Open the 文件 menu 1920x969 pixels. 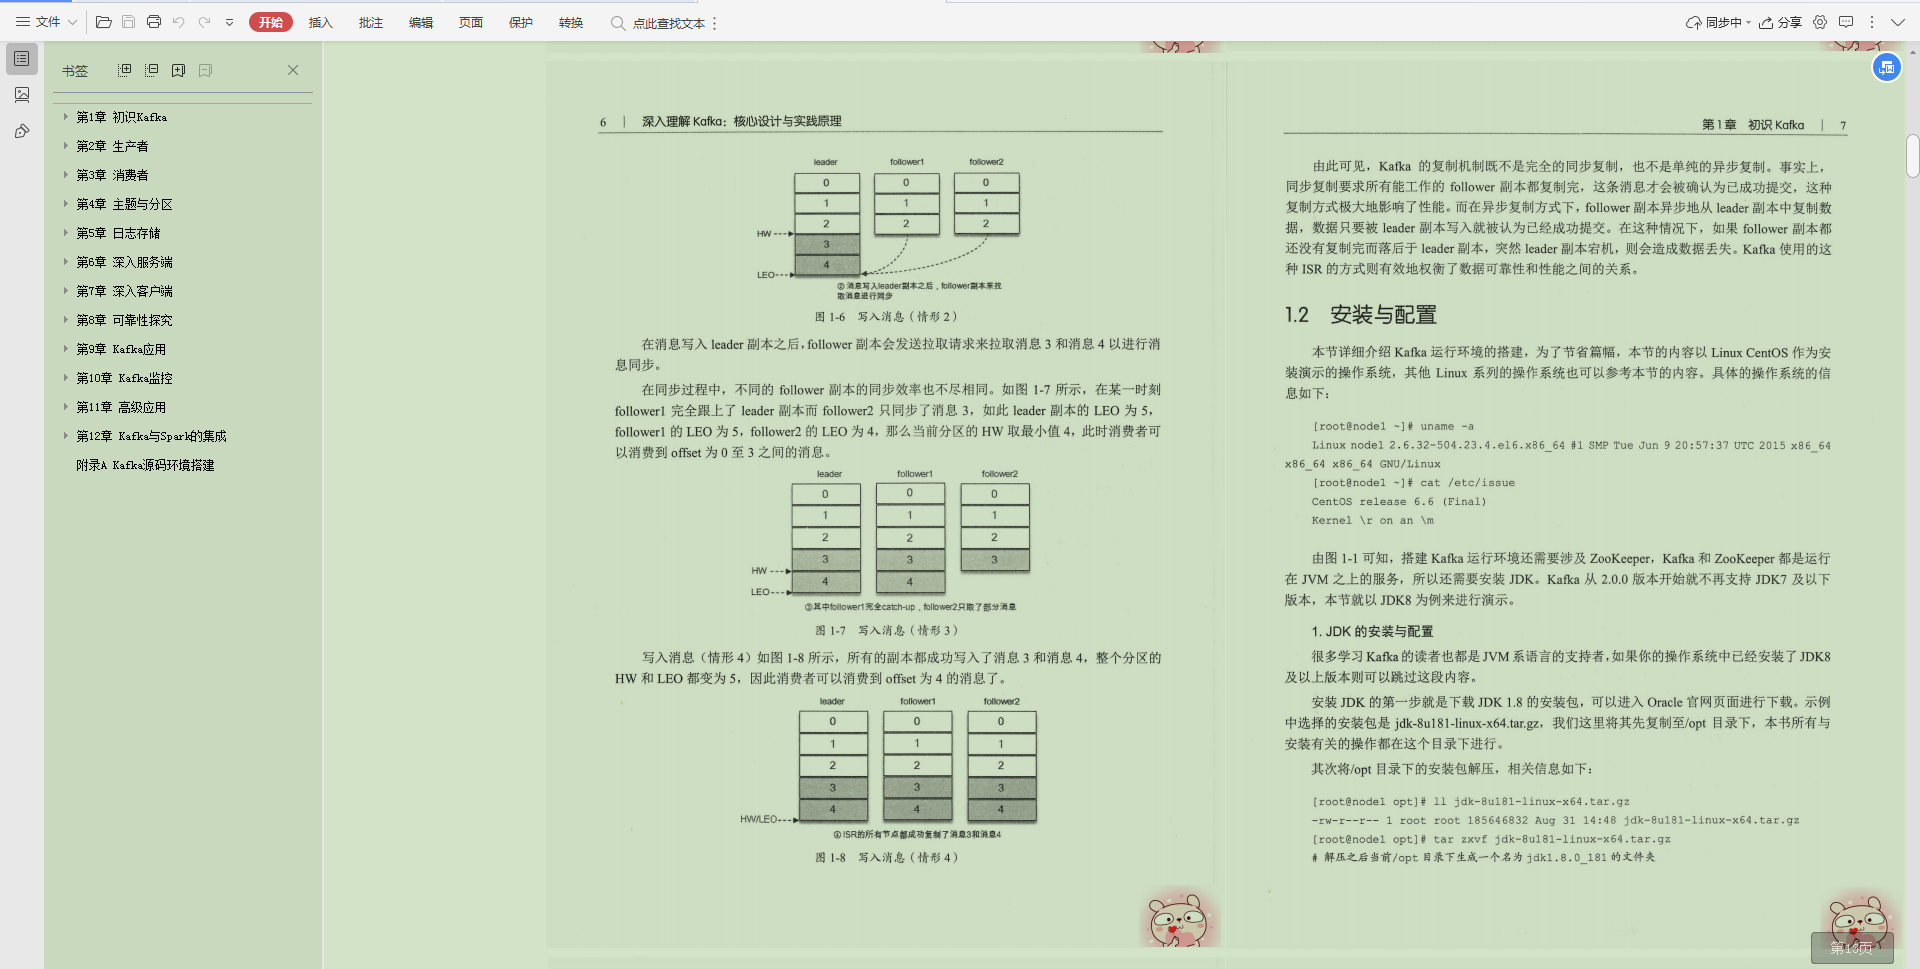click(x=46, y=22)
